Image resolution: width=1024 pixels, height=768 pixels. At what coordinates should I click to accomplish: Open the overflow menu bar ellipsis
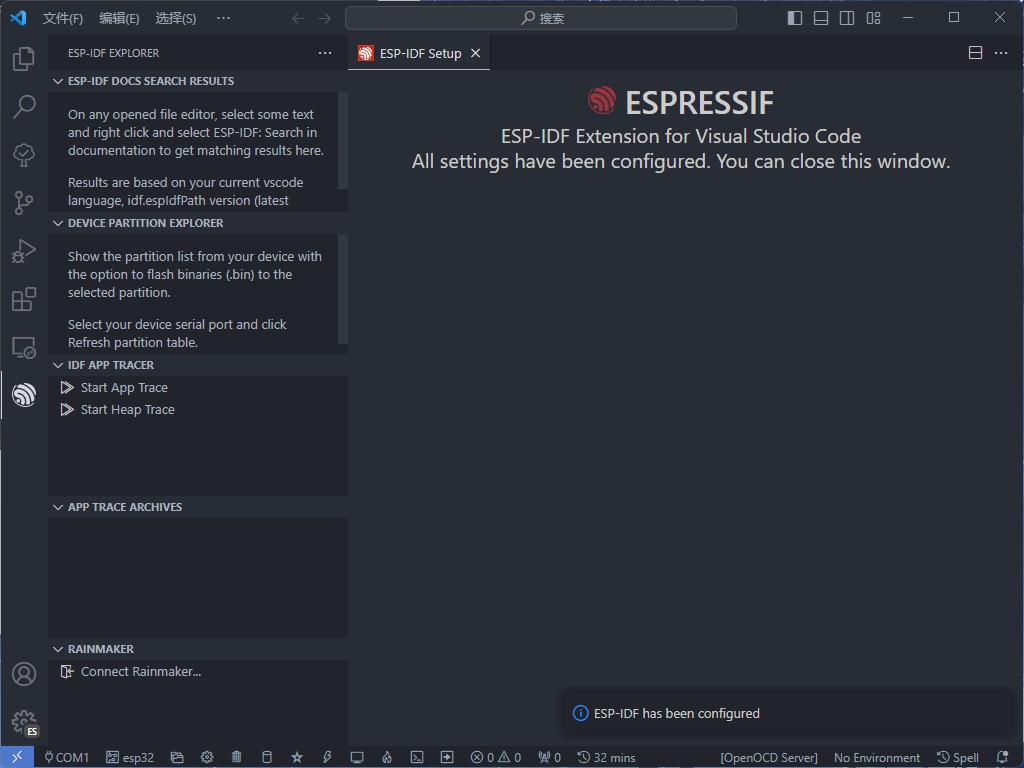point(223,18)
